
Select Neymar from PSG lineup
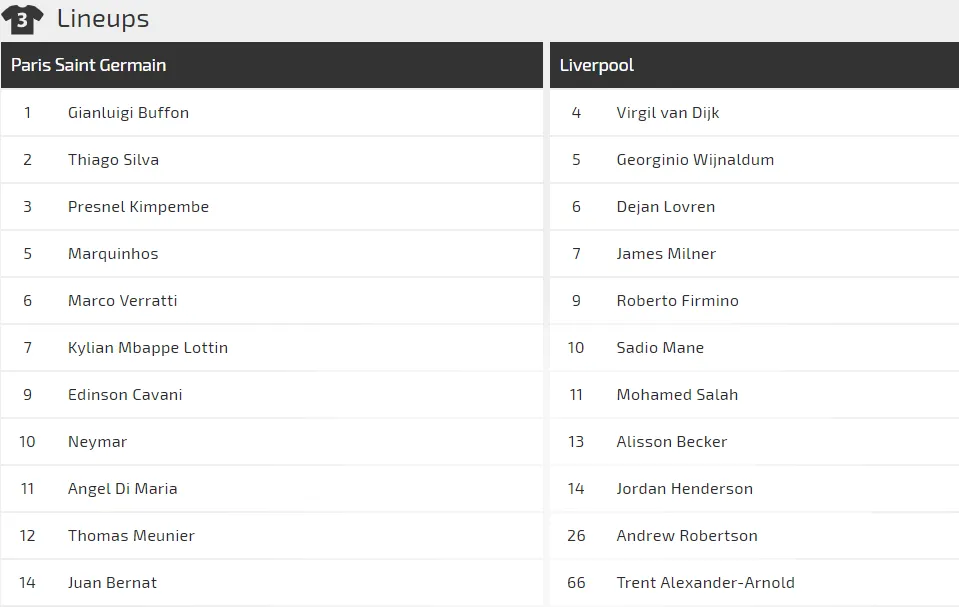[272, 442]
